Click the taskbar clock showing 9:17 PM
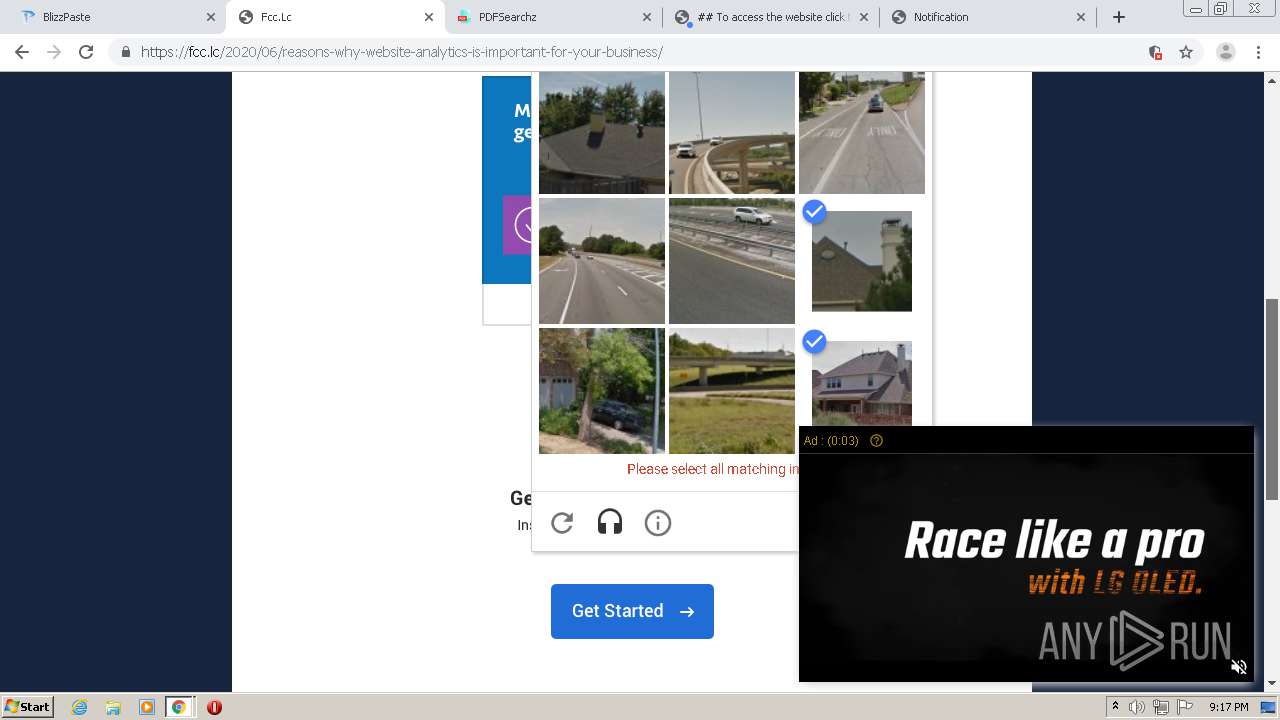The image size is (1280, 720). click(1229, 707)
